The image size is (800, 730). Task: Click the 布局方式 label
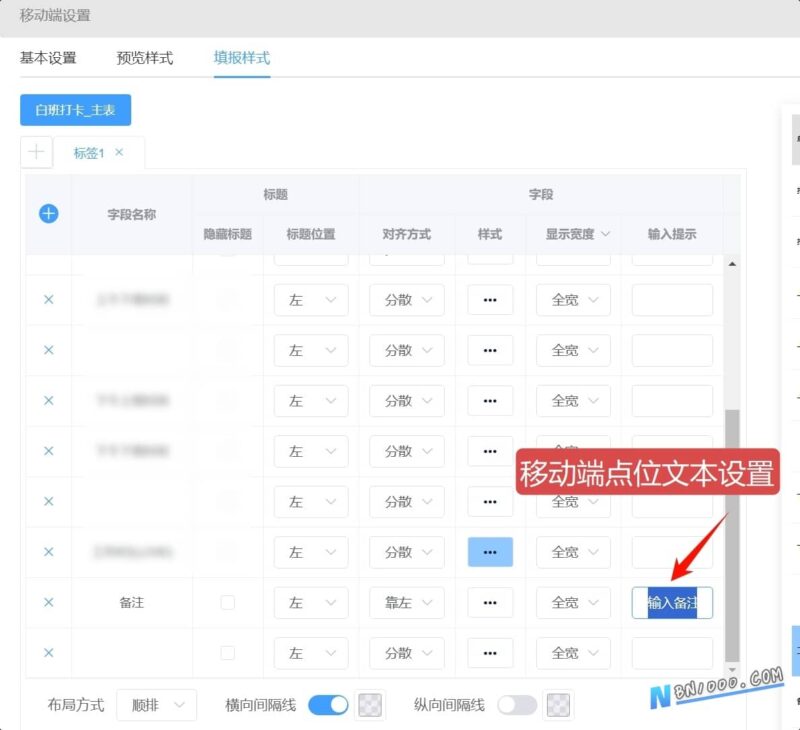pos(76,705)
